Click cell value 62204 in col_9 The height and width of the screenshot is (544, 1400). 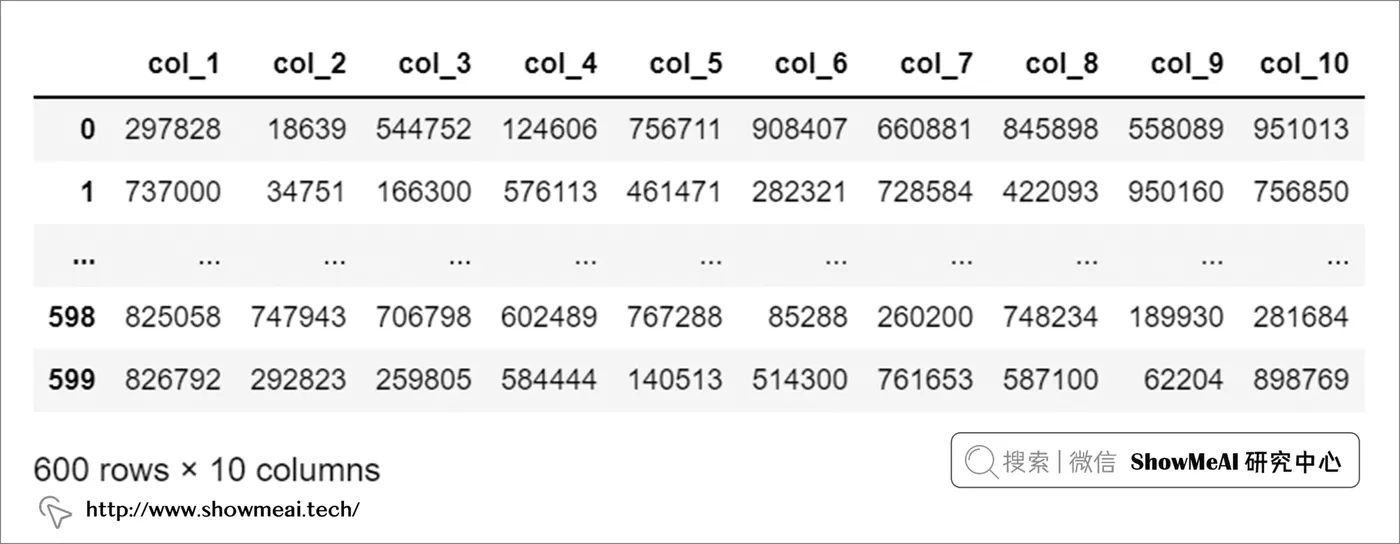click(x=1184, y=379)
